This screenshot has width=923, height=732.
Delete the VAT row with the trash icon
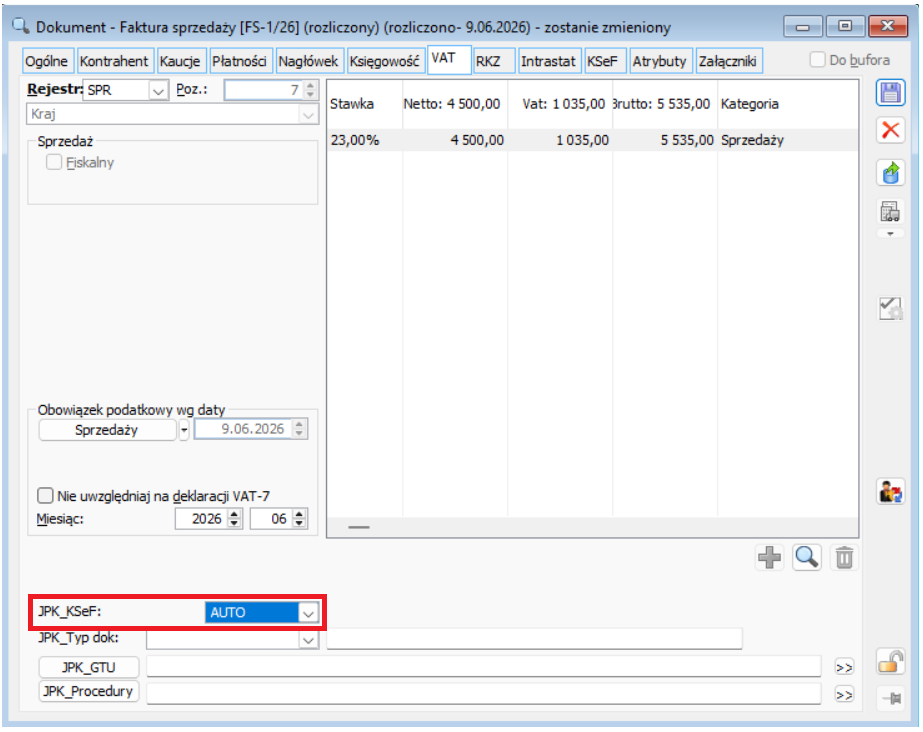(844, 557)
